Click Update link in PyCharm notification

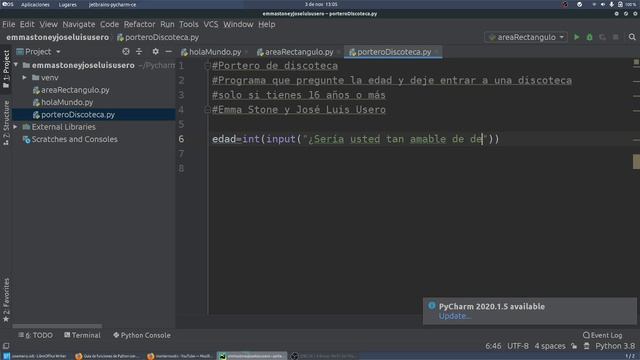click(x=454, y=316)
